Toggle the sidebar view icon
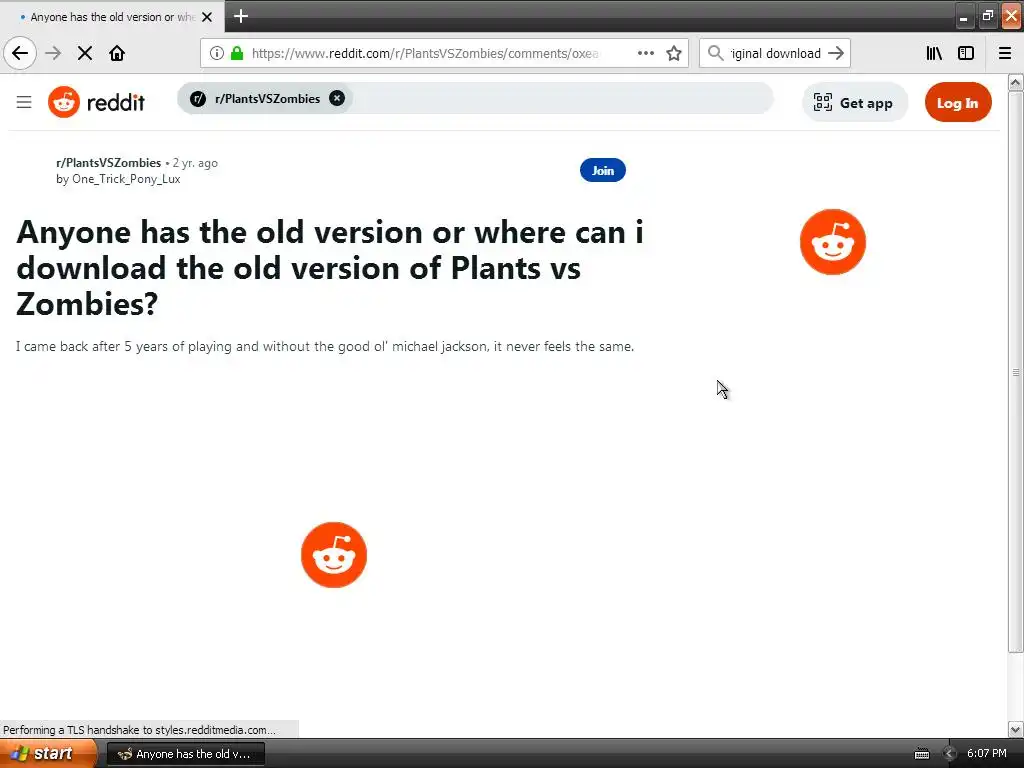 966,53
